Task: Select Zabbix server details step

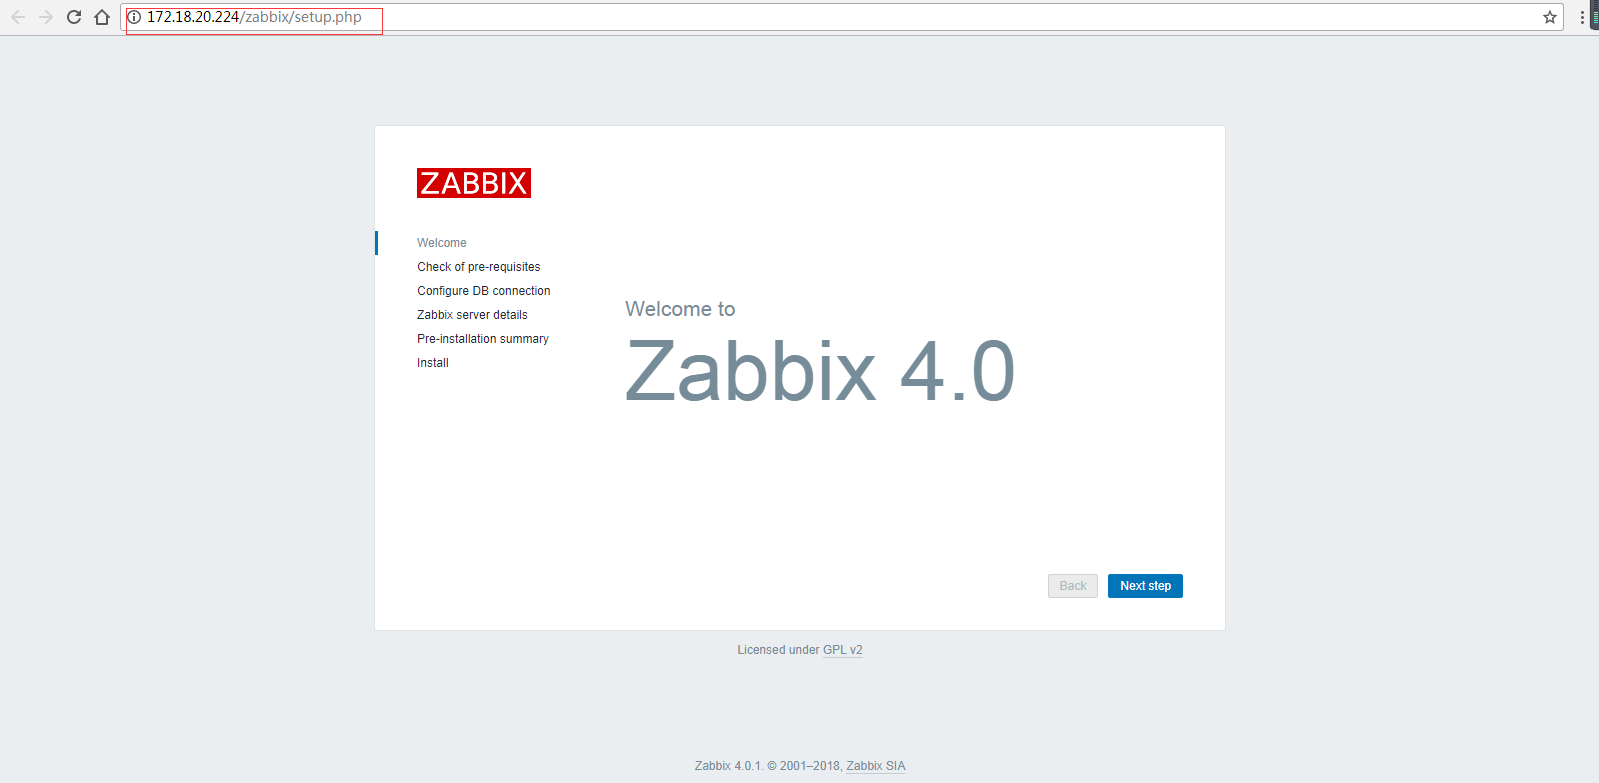Action: pos(472,315)
